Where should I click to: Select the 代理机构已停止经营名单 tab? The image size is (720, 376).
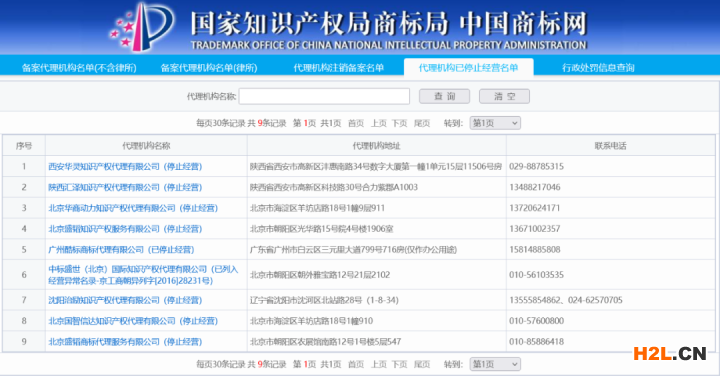pyautogui.click(x=468, y=68)
